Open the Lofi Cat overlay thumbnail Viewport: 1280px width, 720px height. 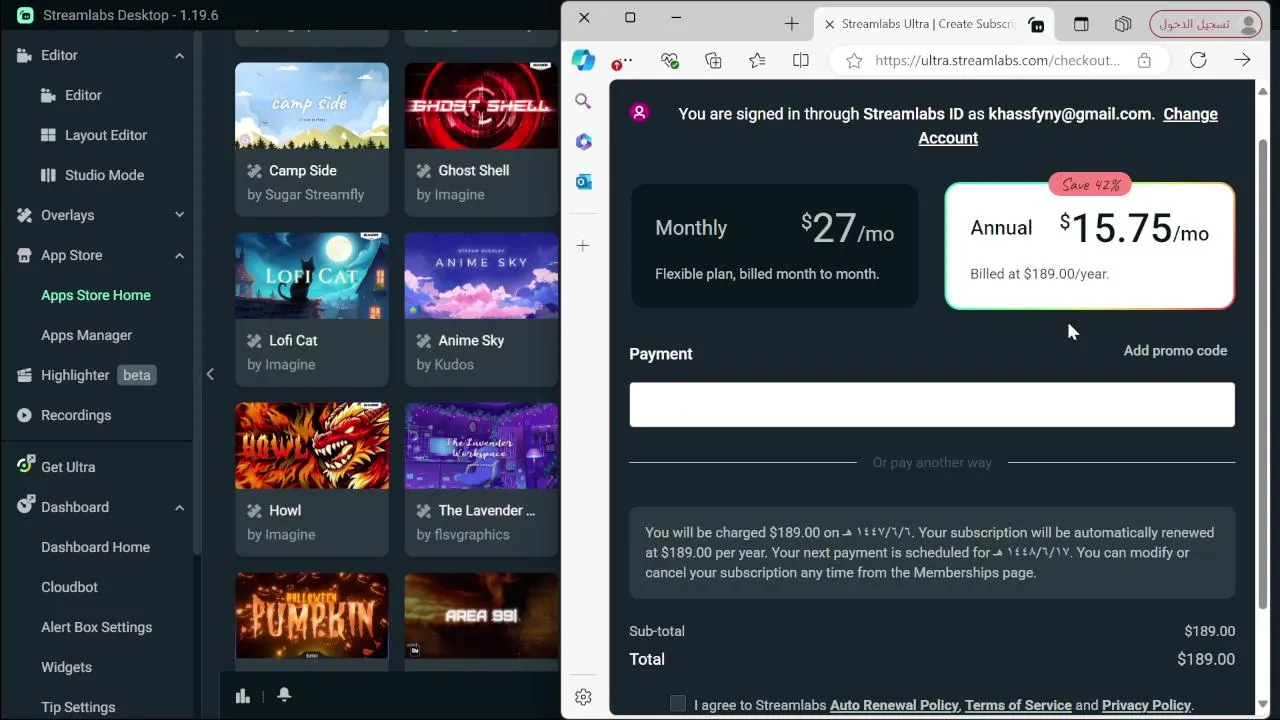[x=312, y=276]
